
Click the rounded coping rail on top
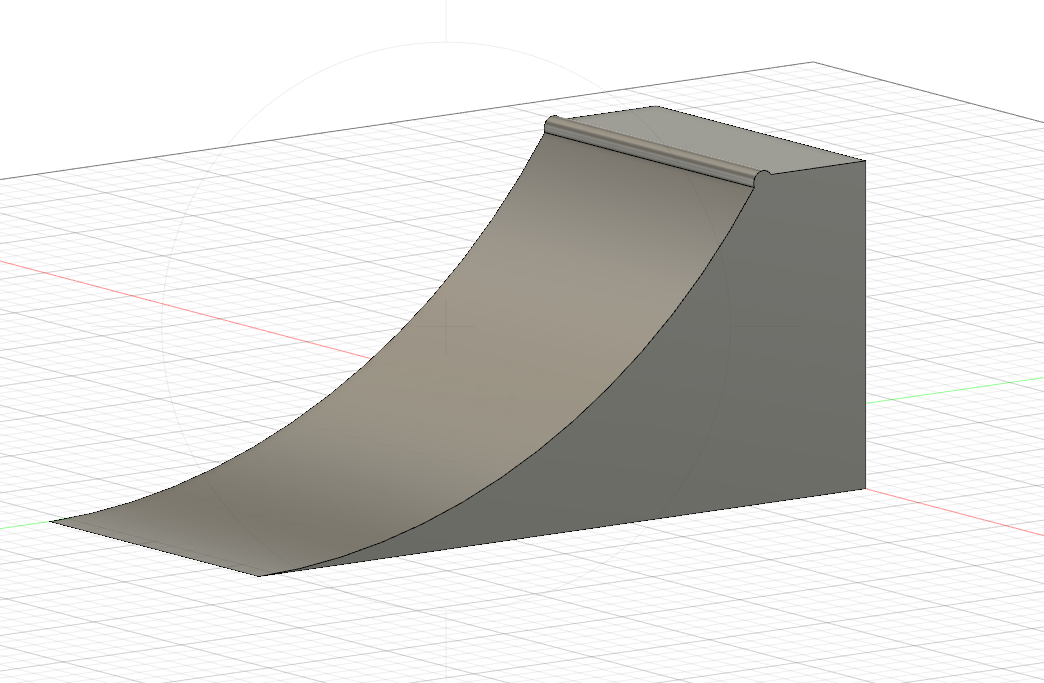[x=650, y=150]
